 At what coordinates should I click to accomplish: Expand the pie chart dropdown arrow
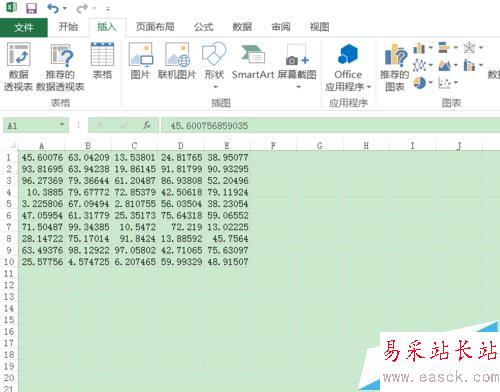point(430,82)
